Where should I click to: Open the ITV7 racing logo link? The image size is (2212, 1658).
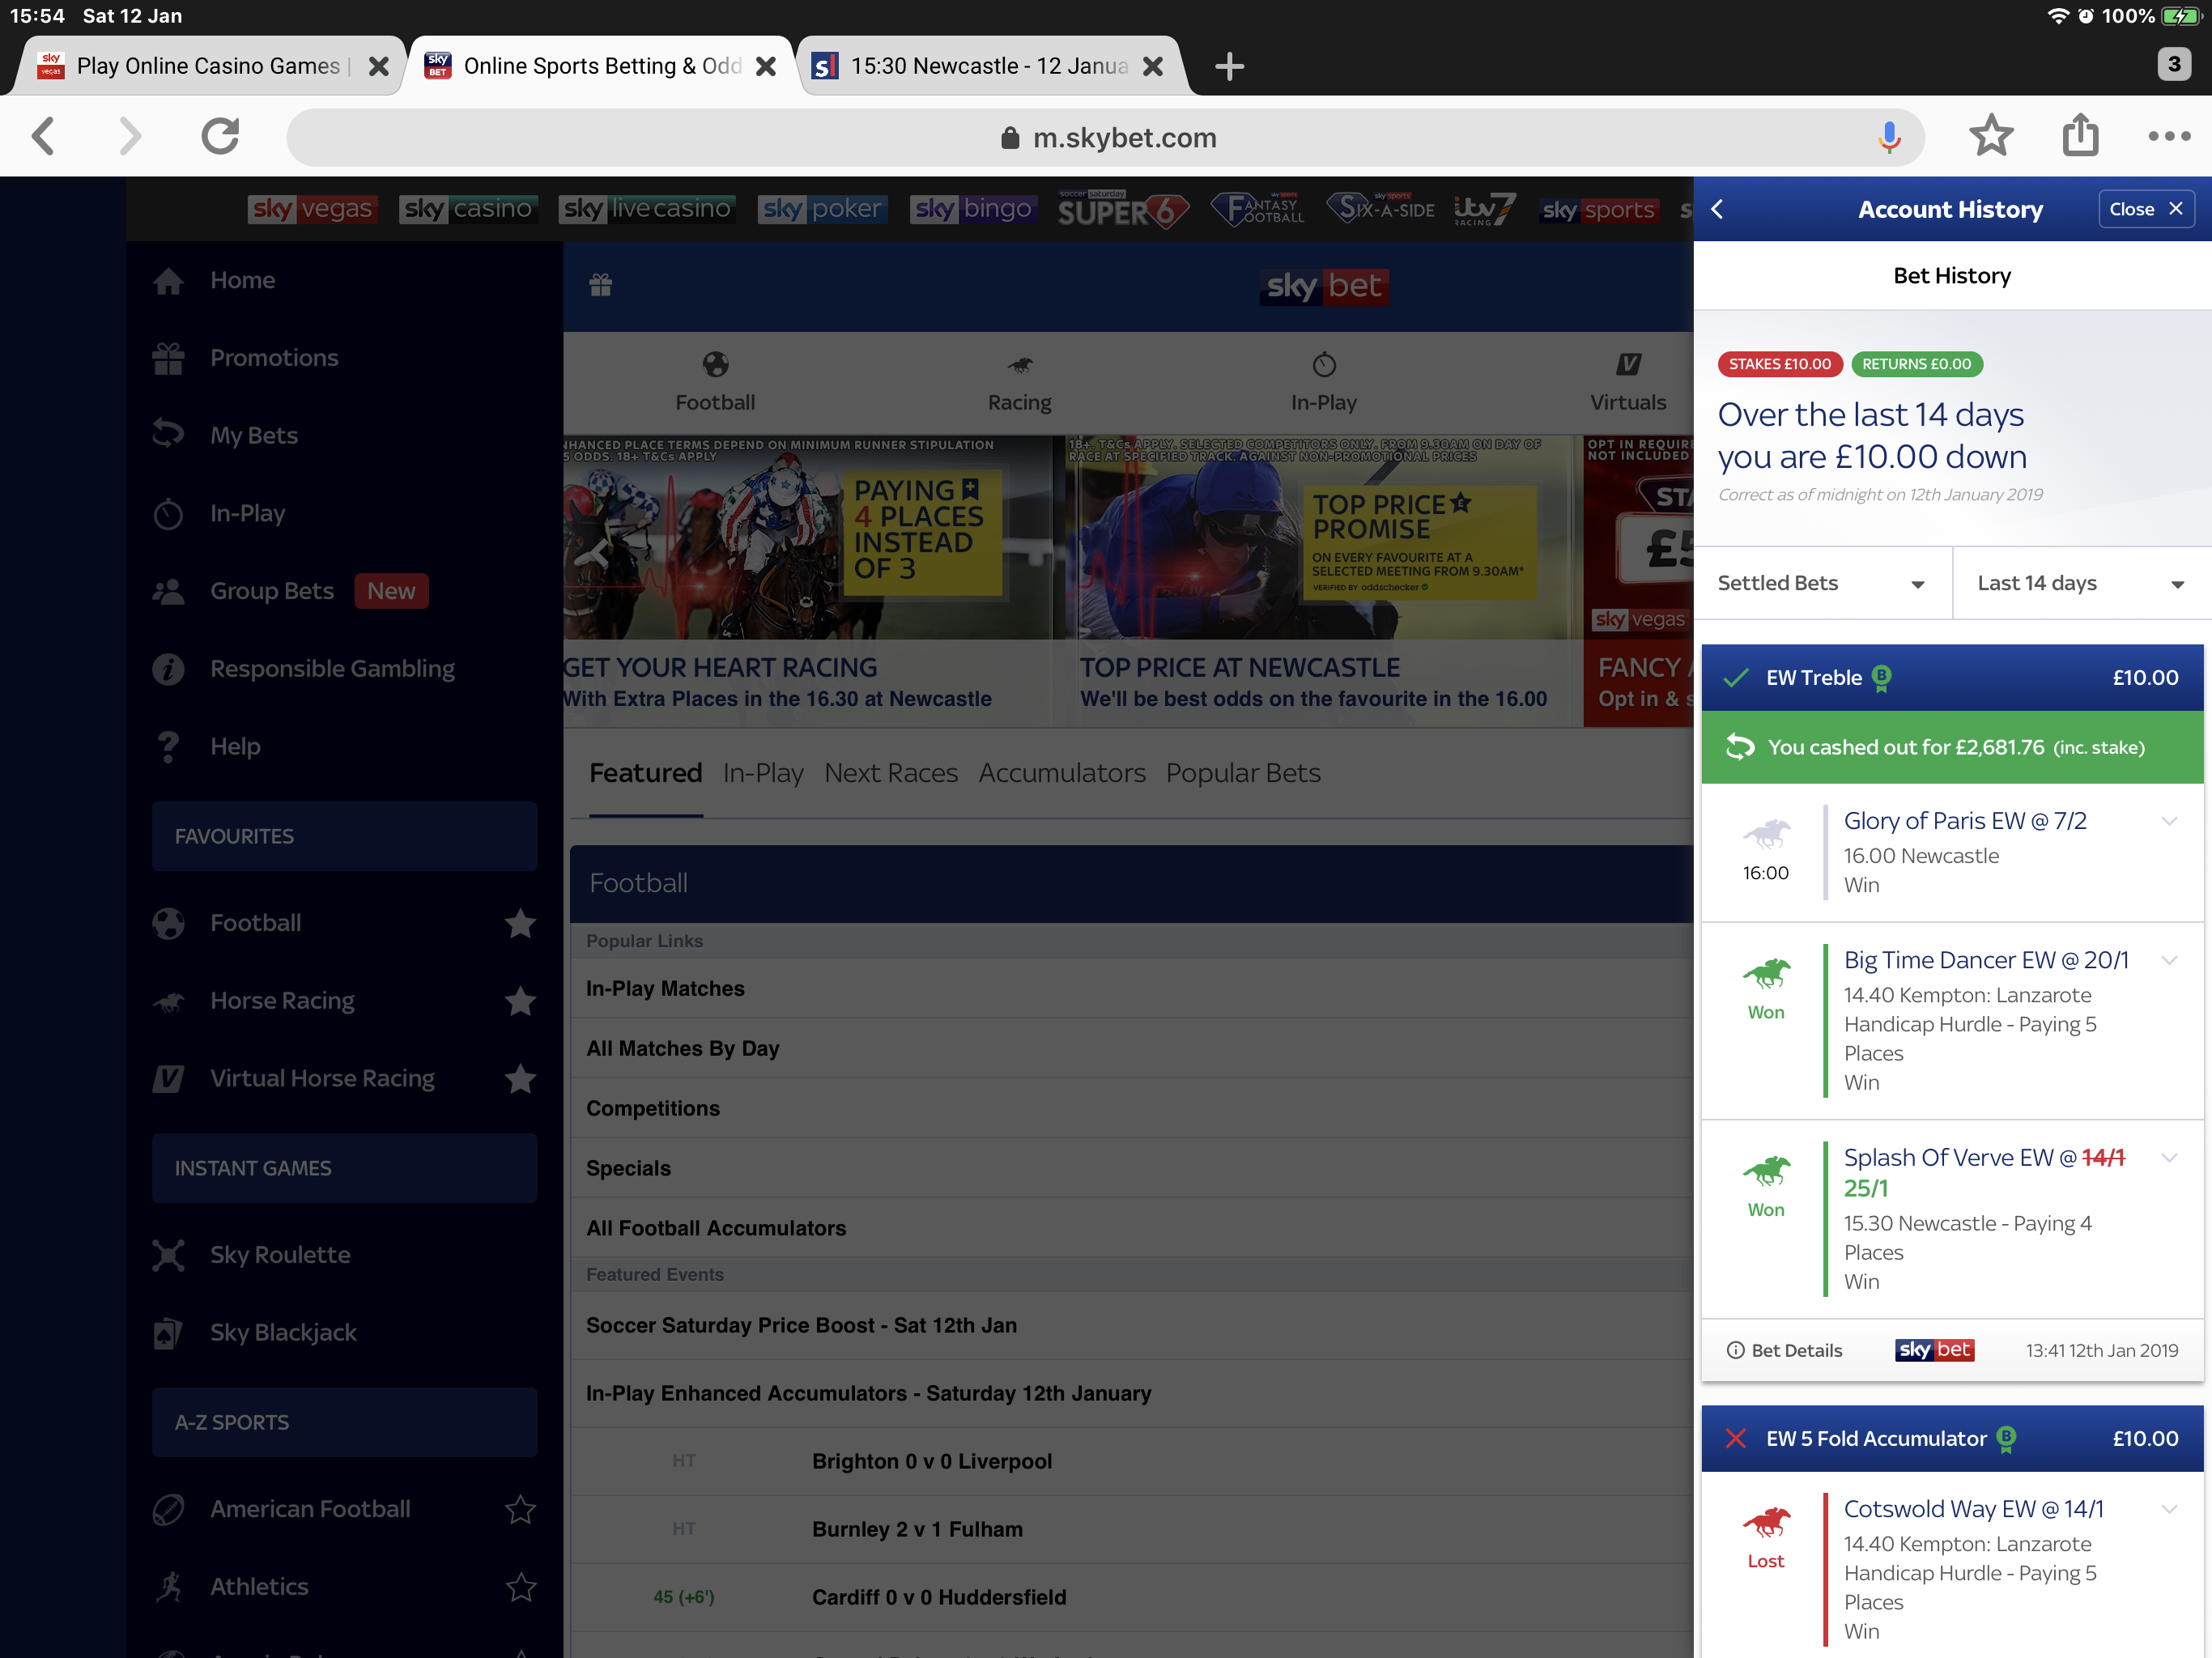(1484, 209)
